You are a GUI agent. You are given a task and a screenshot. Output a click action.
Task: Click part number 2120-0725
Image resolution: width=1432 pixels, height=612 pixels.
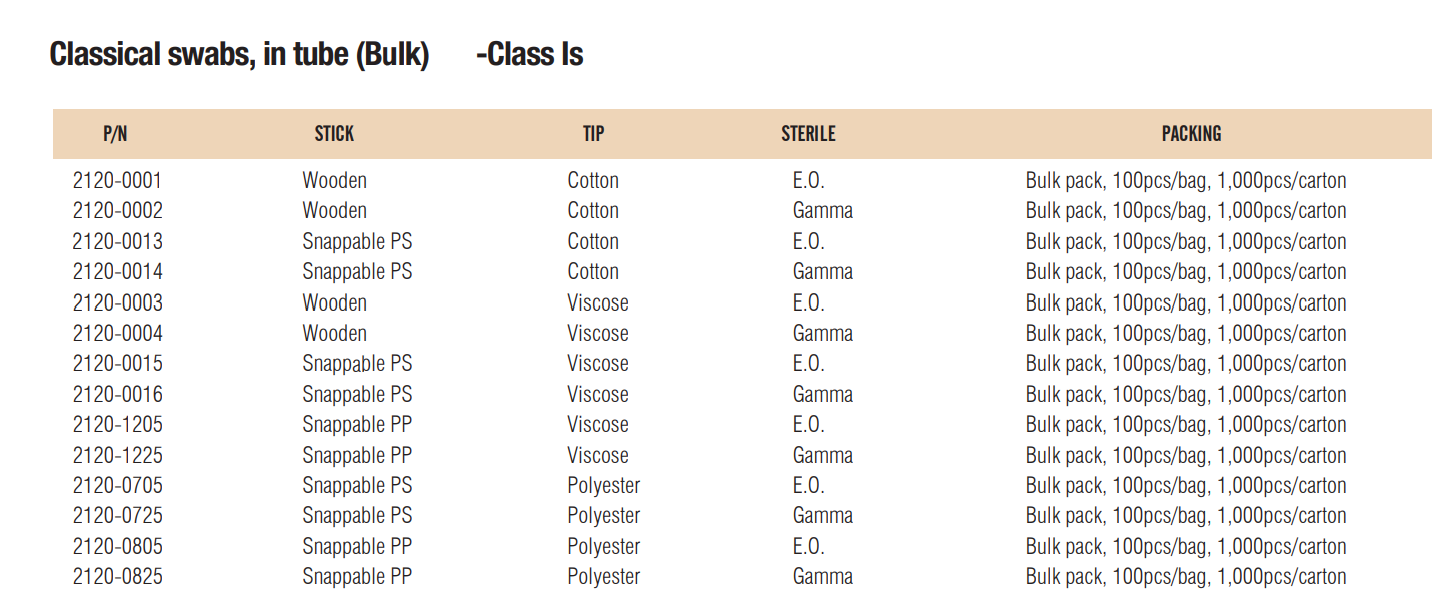click(x=117, y=516)
